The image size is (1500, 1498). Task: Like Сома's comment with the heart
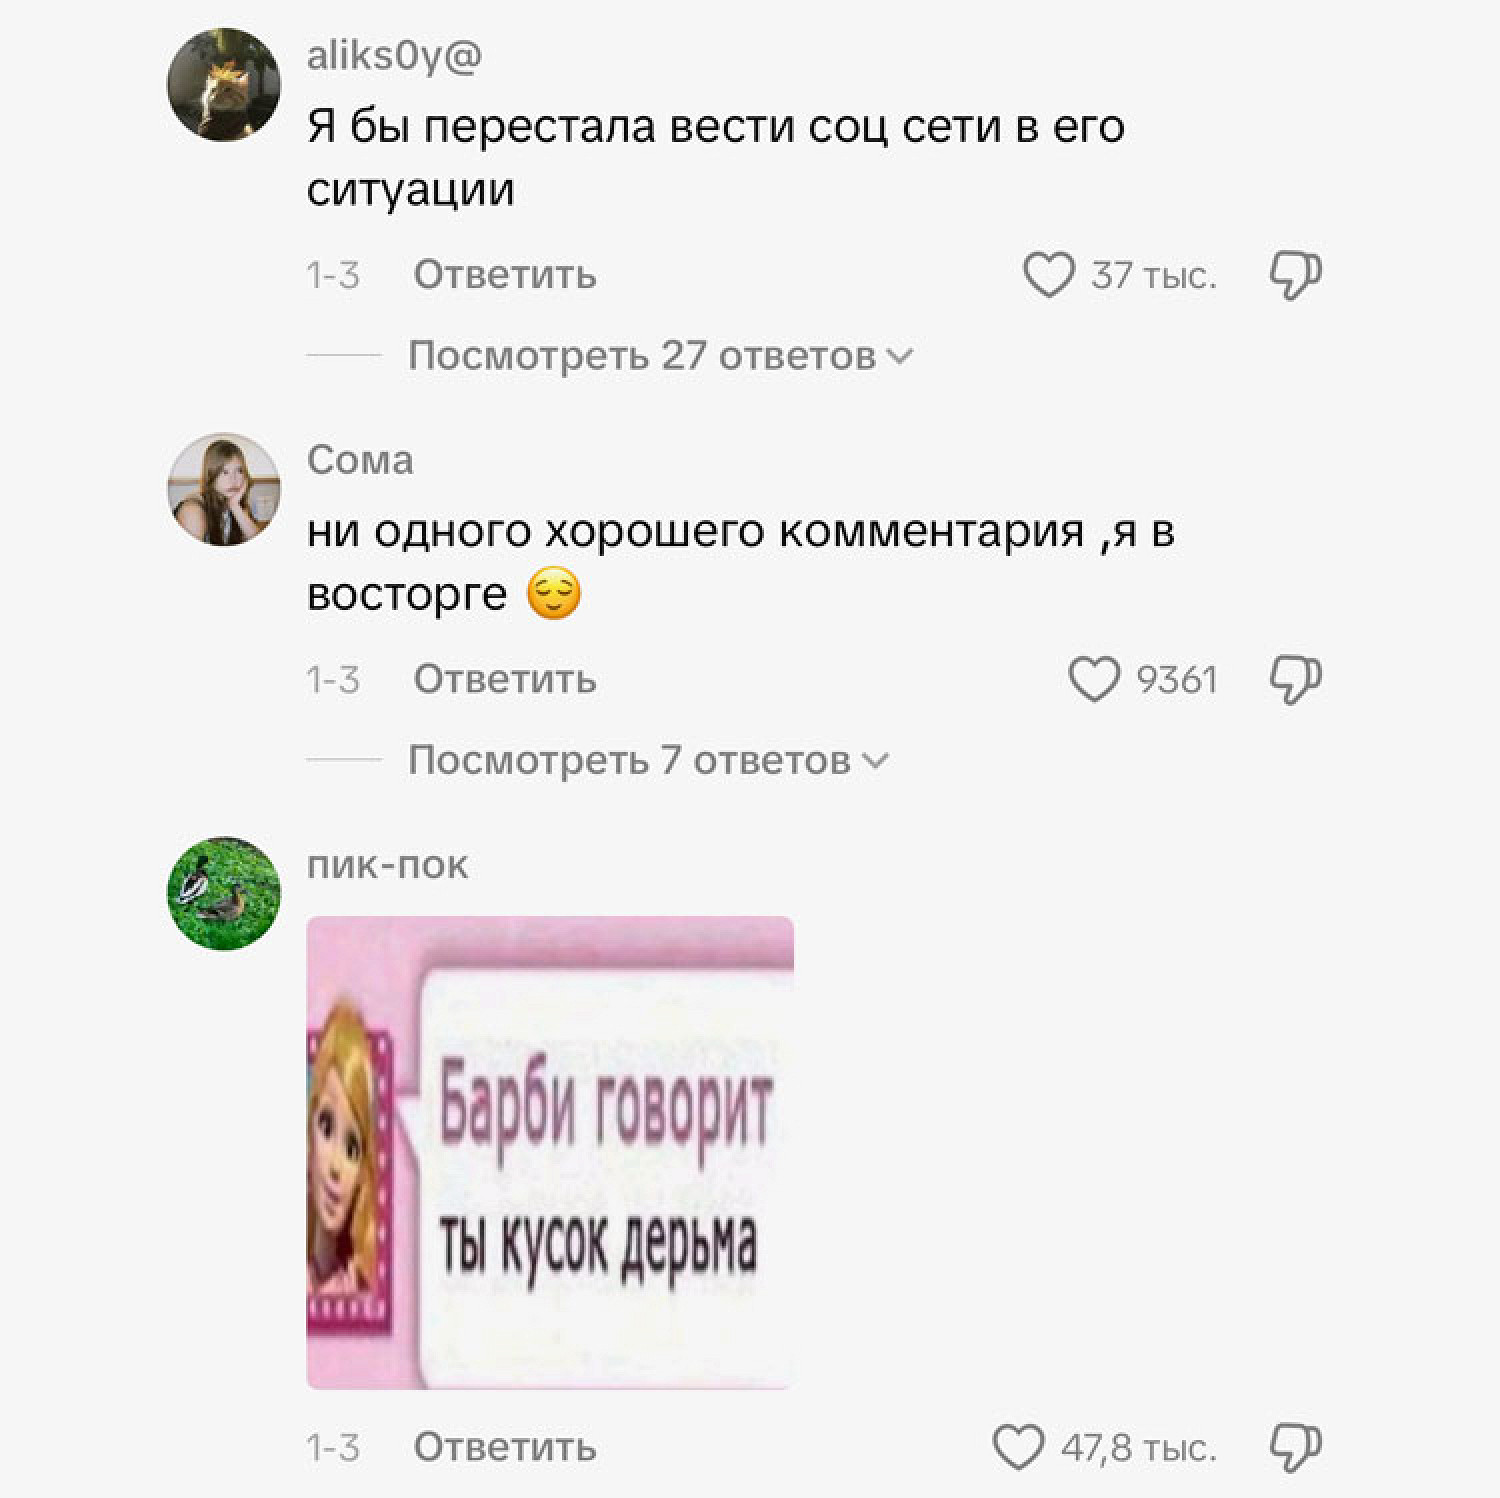click(x=1094, y=680)
